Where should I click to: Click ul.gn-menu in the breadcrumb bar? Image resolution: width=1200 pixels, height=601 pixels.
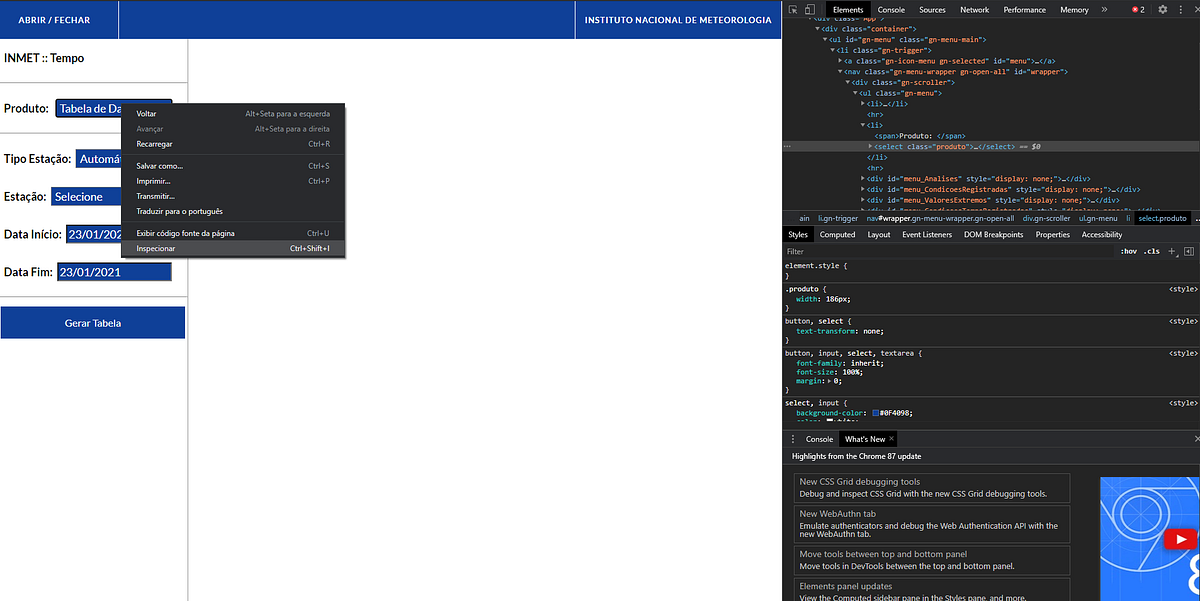pyautogui.click(x=1098, y=218)
